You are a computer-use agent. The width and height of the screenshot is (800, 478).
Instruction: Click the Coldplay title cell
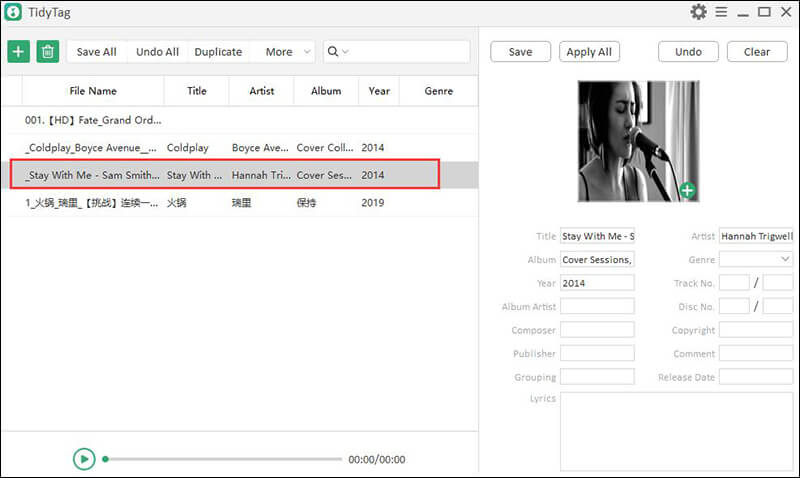(188, 147)
